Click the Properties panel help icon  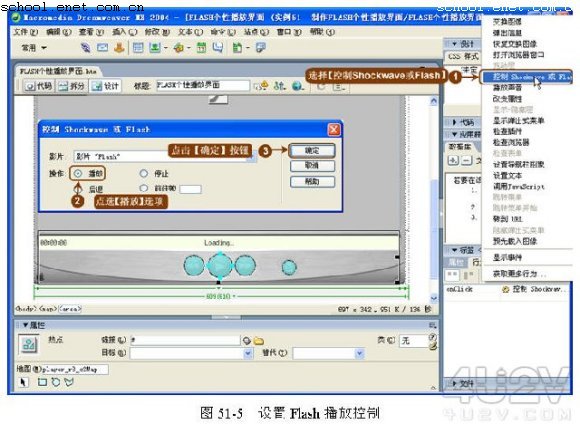(x=432, y=337)
